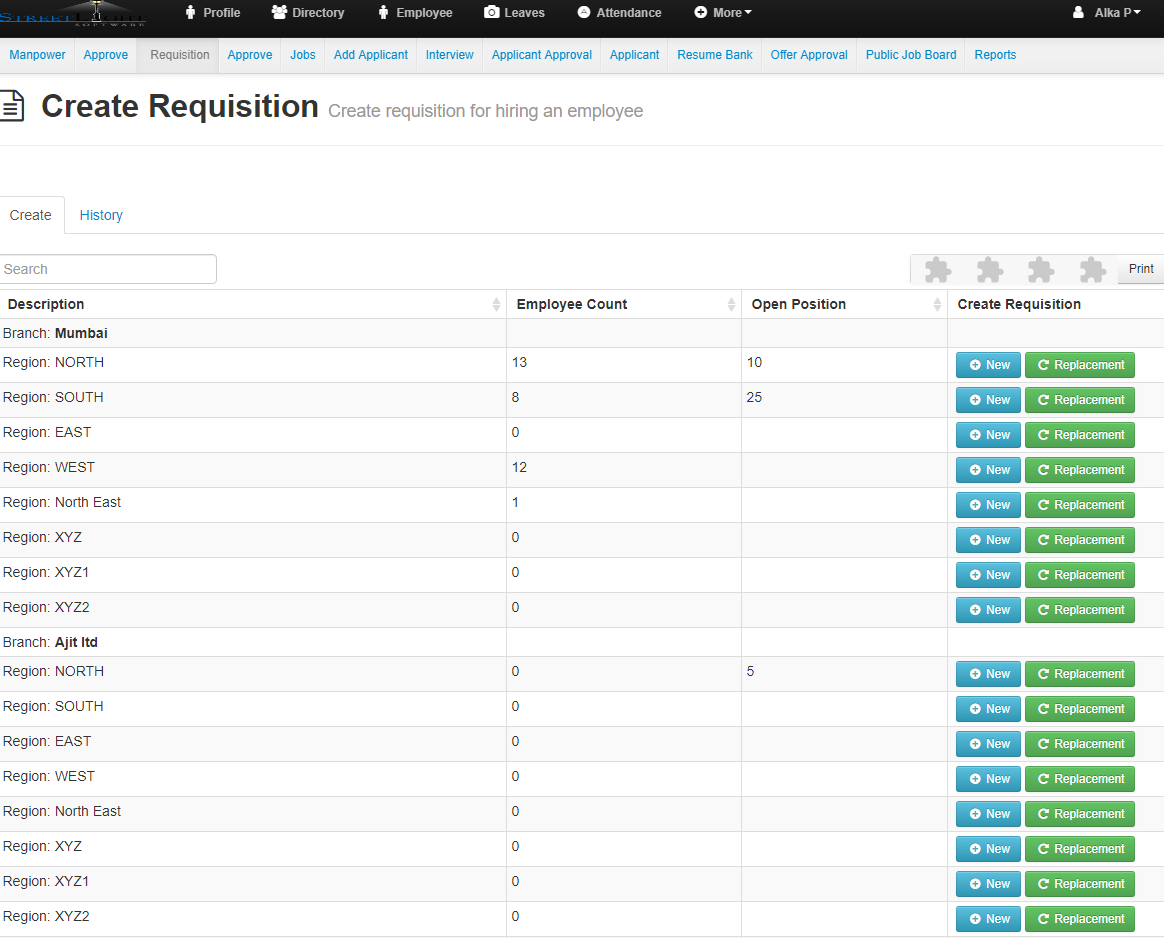Click New for Mumbai Region NORTH row

coord(988,365)
